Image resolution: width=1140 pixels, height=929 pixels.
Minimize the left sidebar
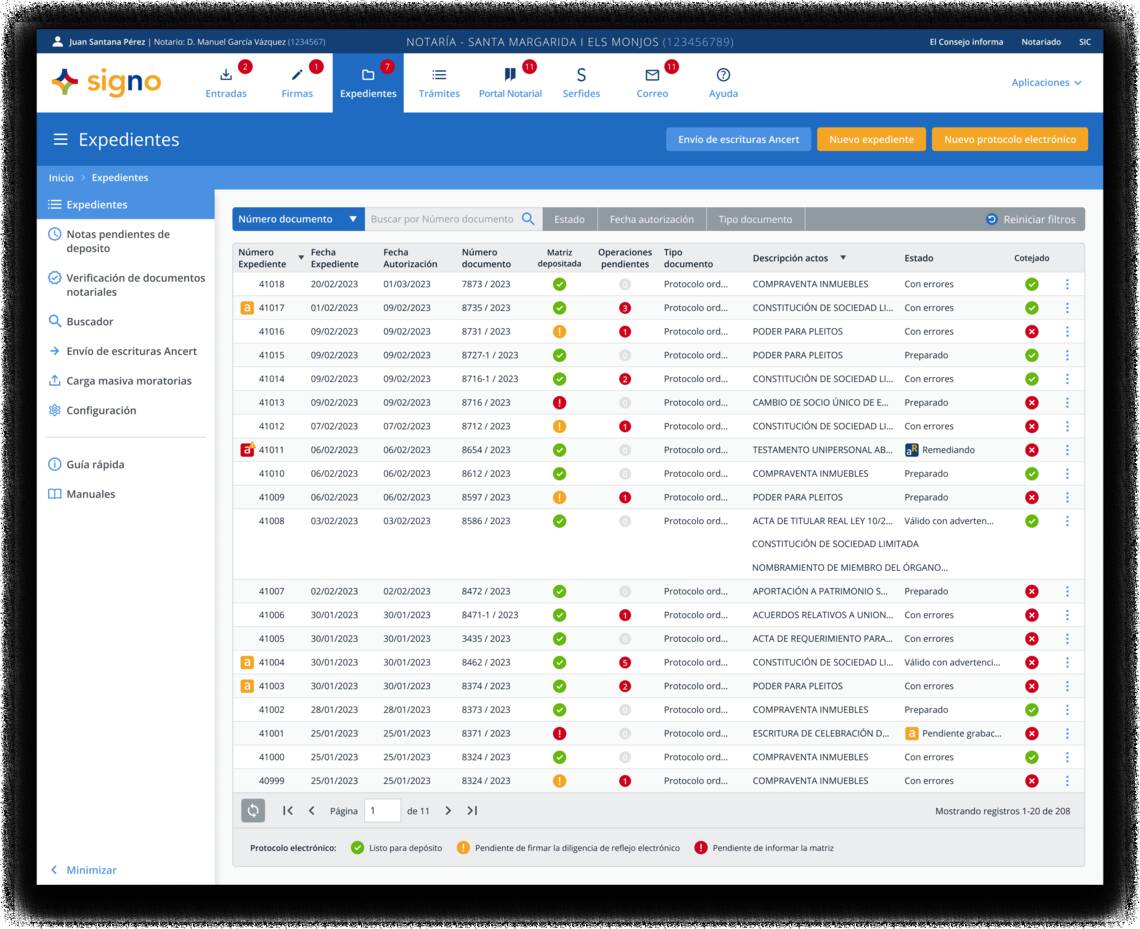tap(84, 870)
